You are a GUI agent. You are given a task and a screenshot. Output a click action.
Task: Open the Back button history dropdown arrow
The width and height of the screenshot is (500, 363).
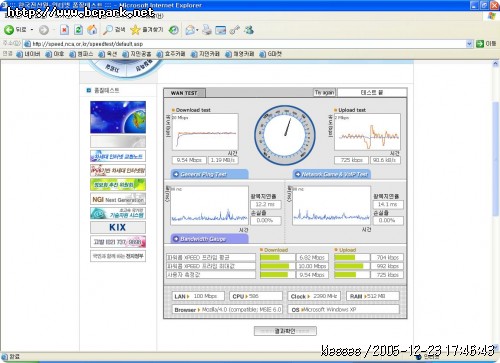coord(32,30)
